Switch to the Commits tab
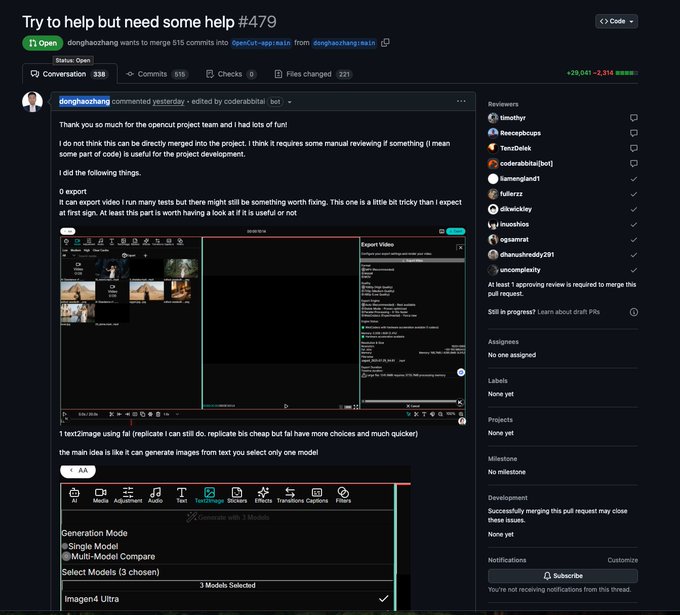The image size is (680, 615). point(156,74)
